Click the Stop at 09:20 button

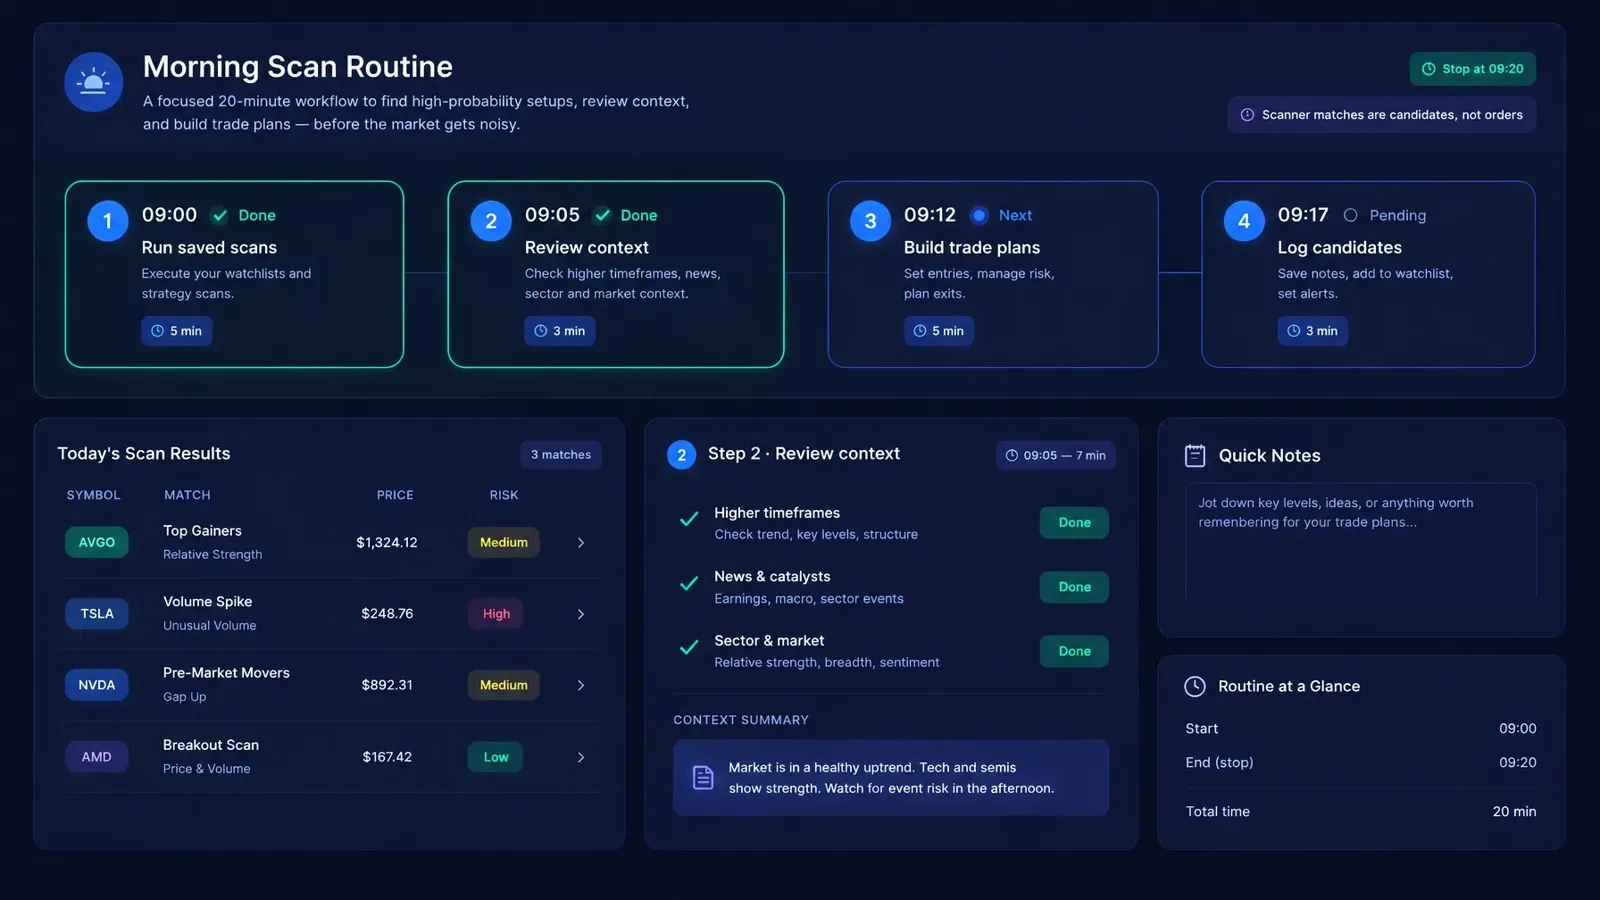click(x=1473, y=69)
